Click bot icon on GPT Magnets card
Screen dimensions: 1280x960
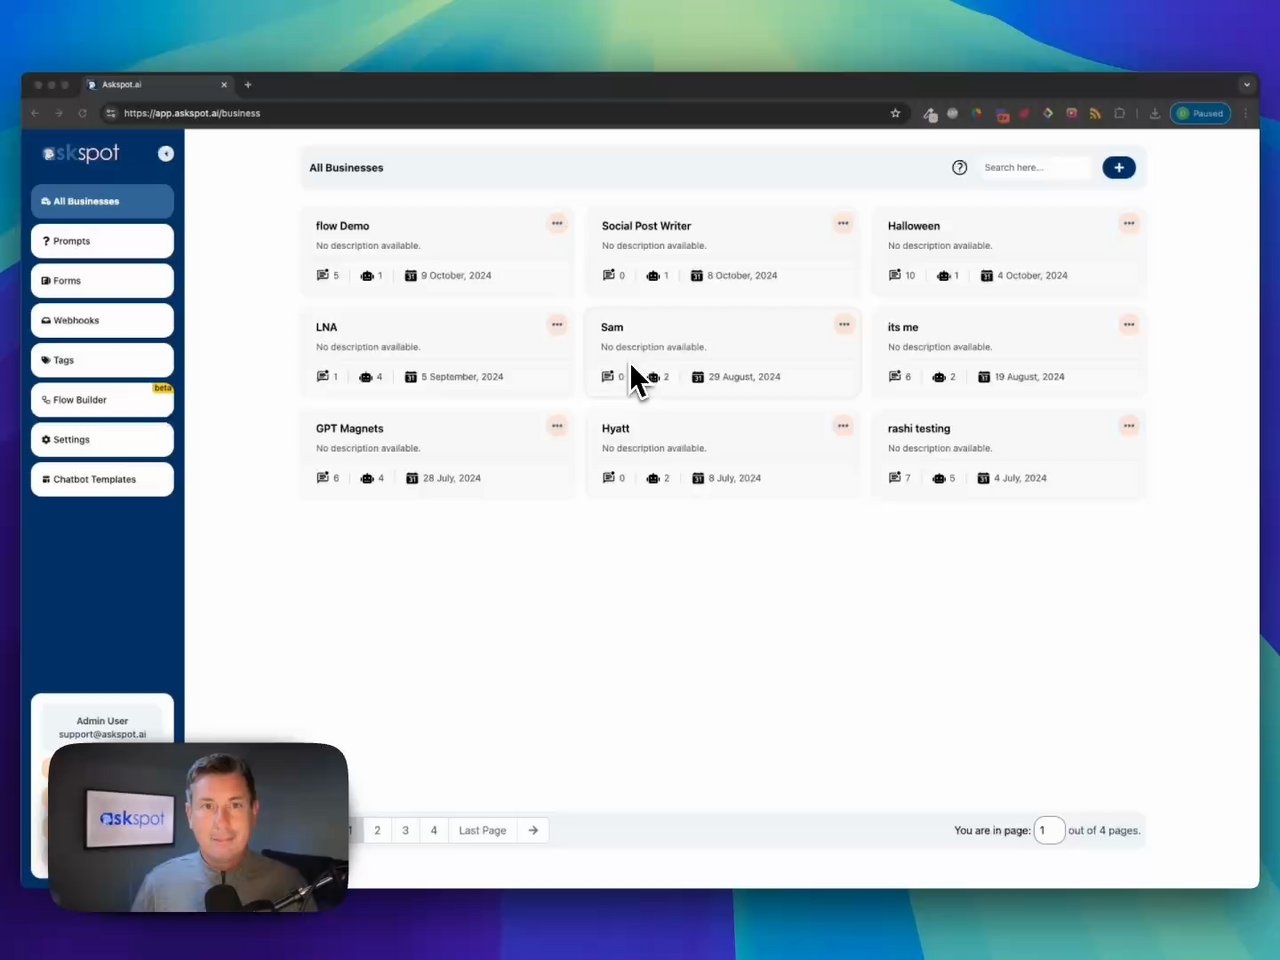[x=367, y=479]
